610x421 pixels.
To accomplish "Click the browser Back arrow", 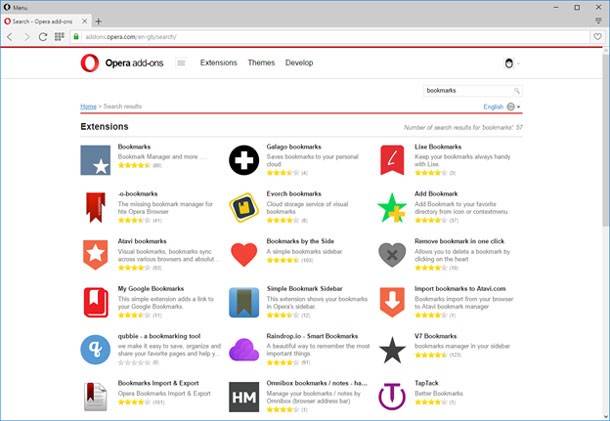I will (x=10, y=37).
